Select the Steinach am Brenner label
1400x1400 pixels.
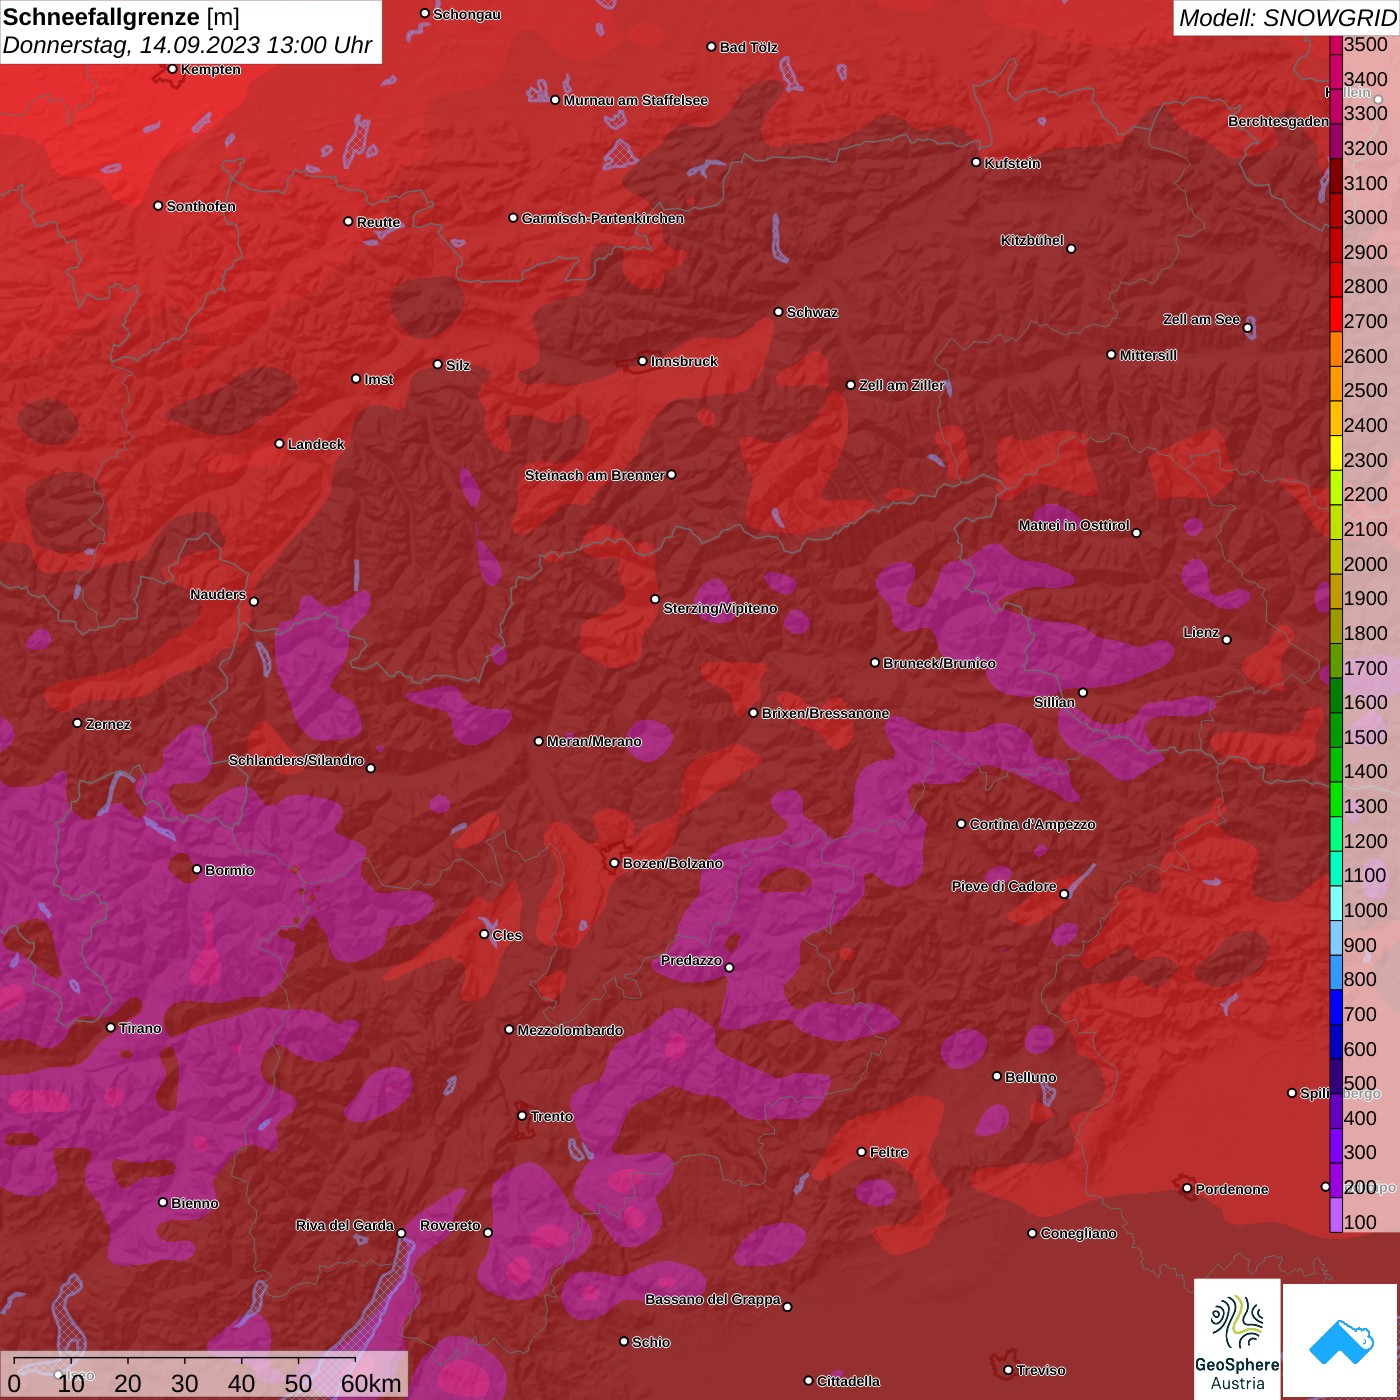coord(594,475)
